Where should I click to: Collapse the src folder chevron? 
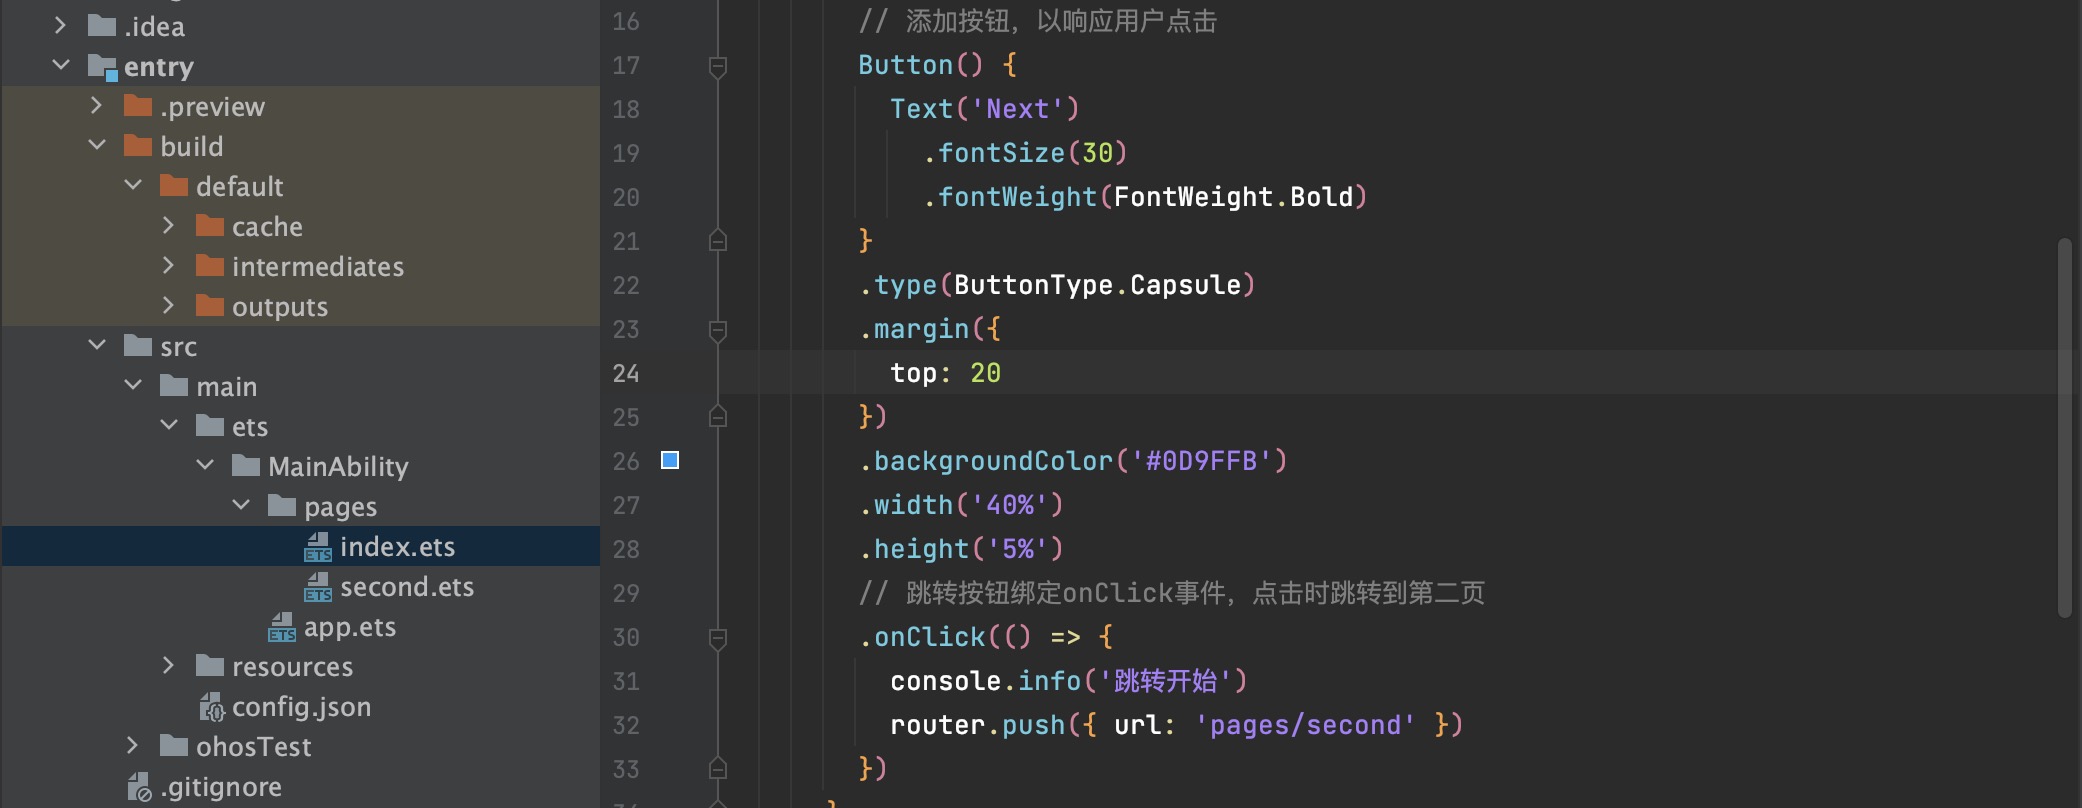click(97, 346)
